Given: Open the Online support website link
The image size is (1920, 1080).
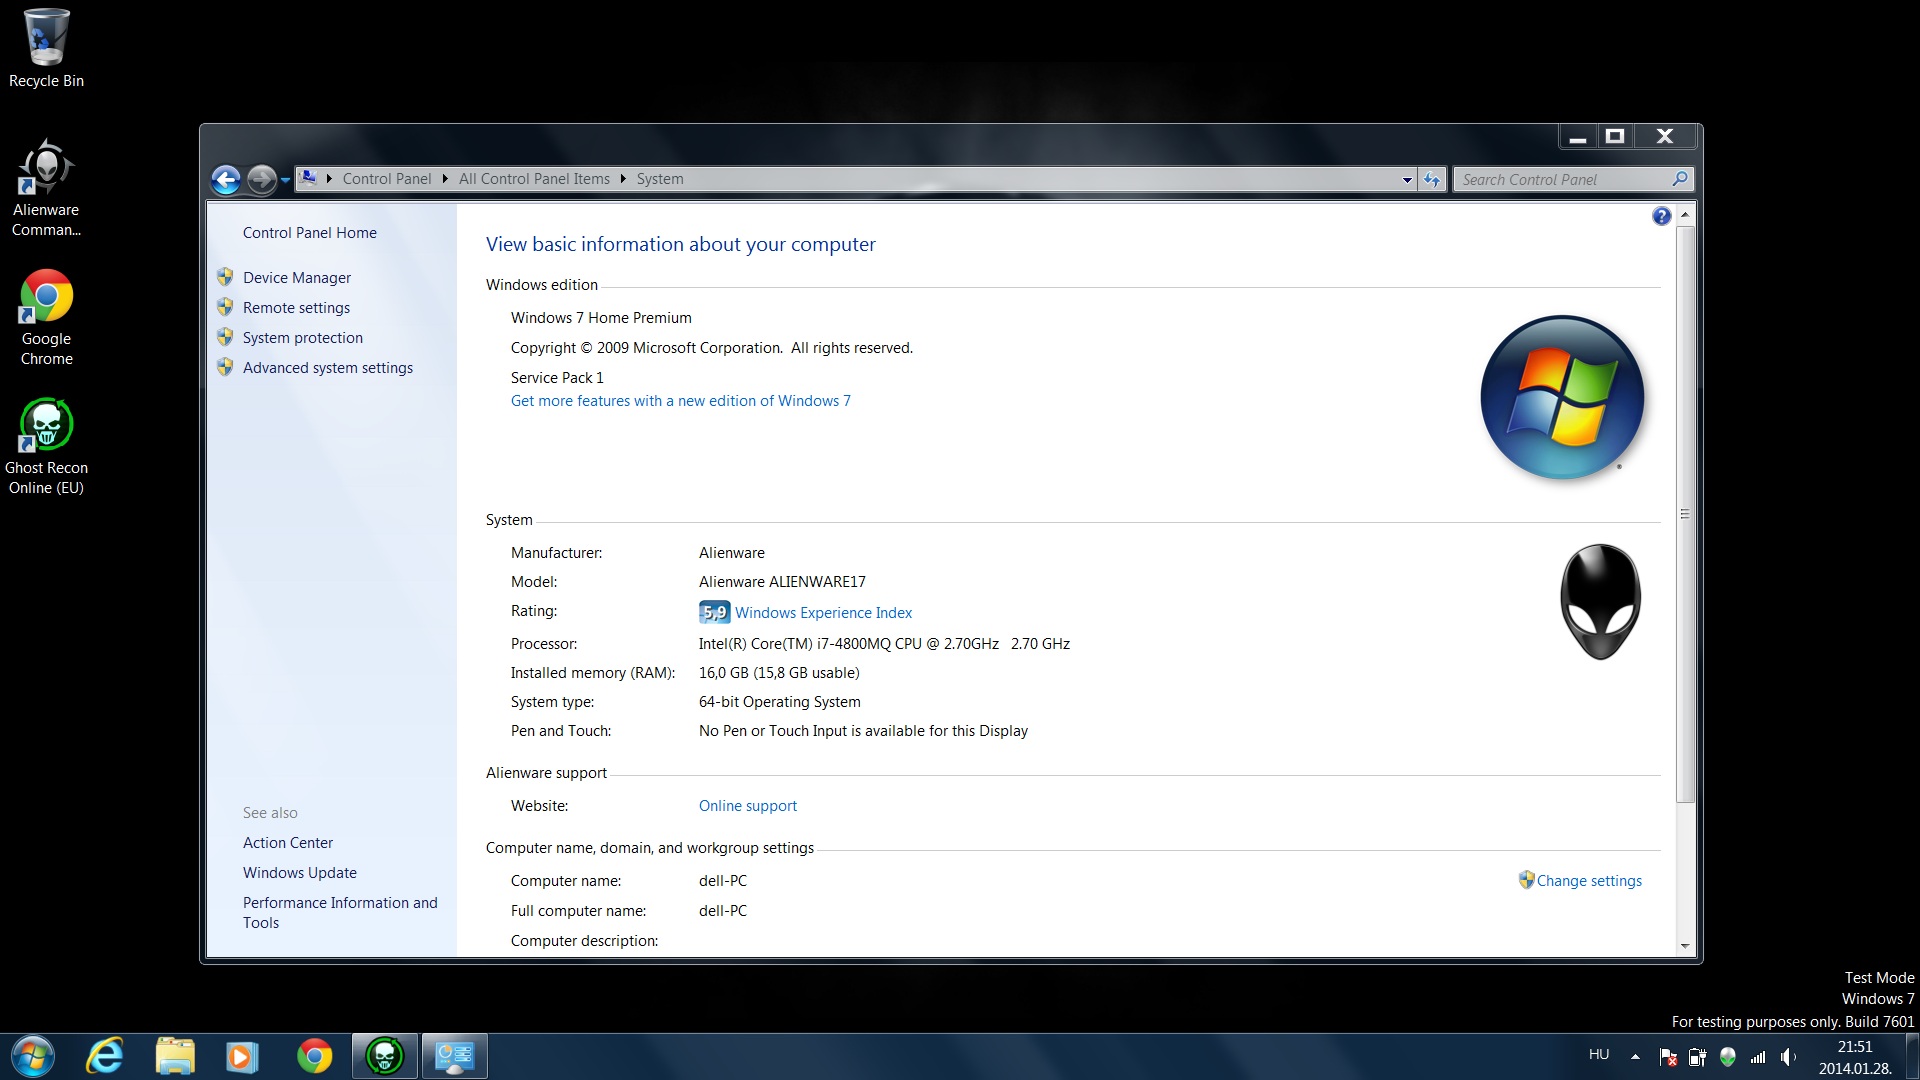Looking at the screenshot, I should tap(748, 806).
